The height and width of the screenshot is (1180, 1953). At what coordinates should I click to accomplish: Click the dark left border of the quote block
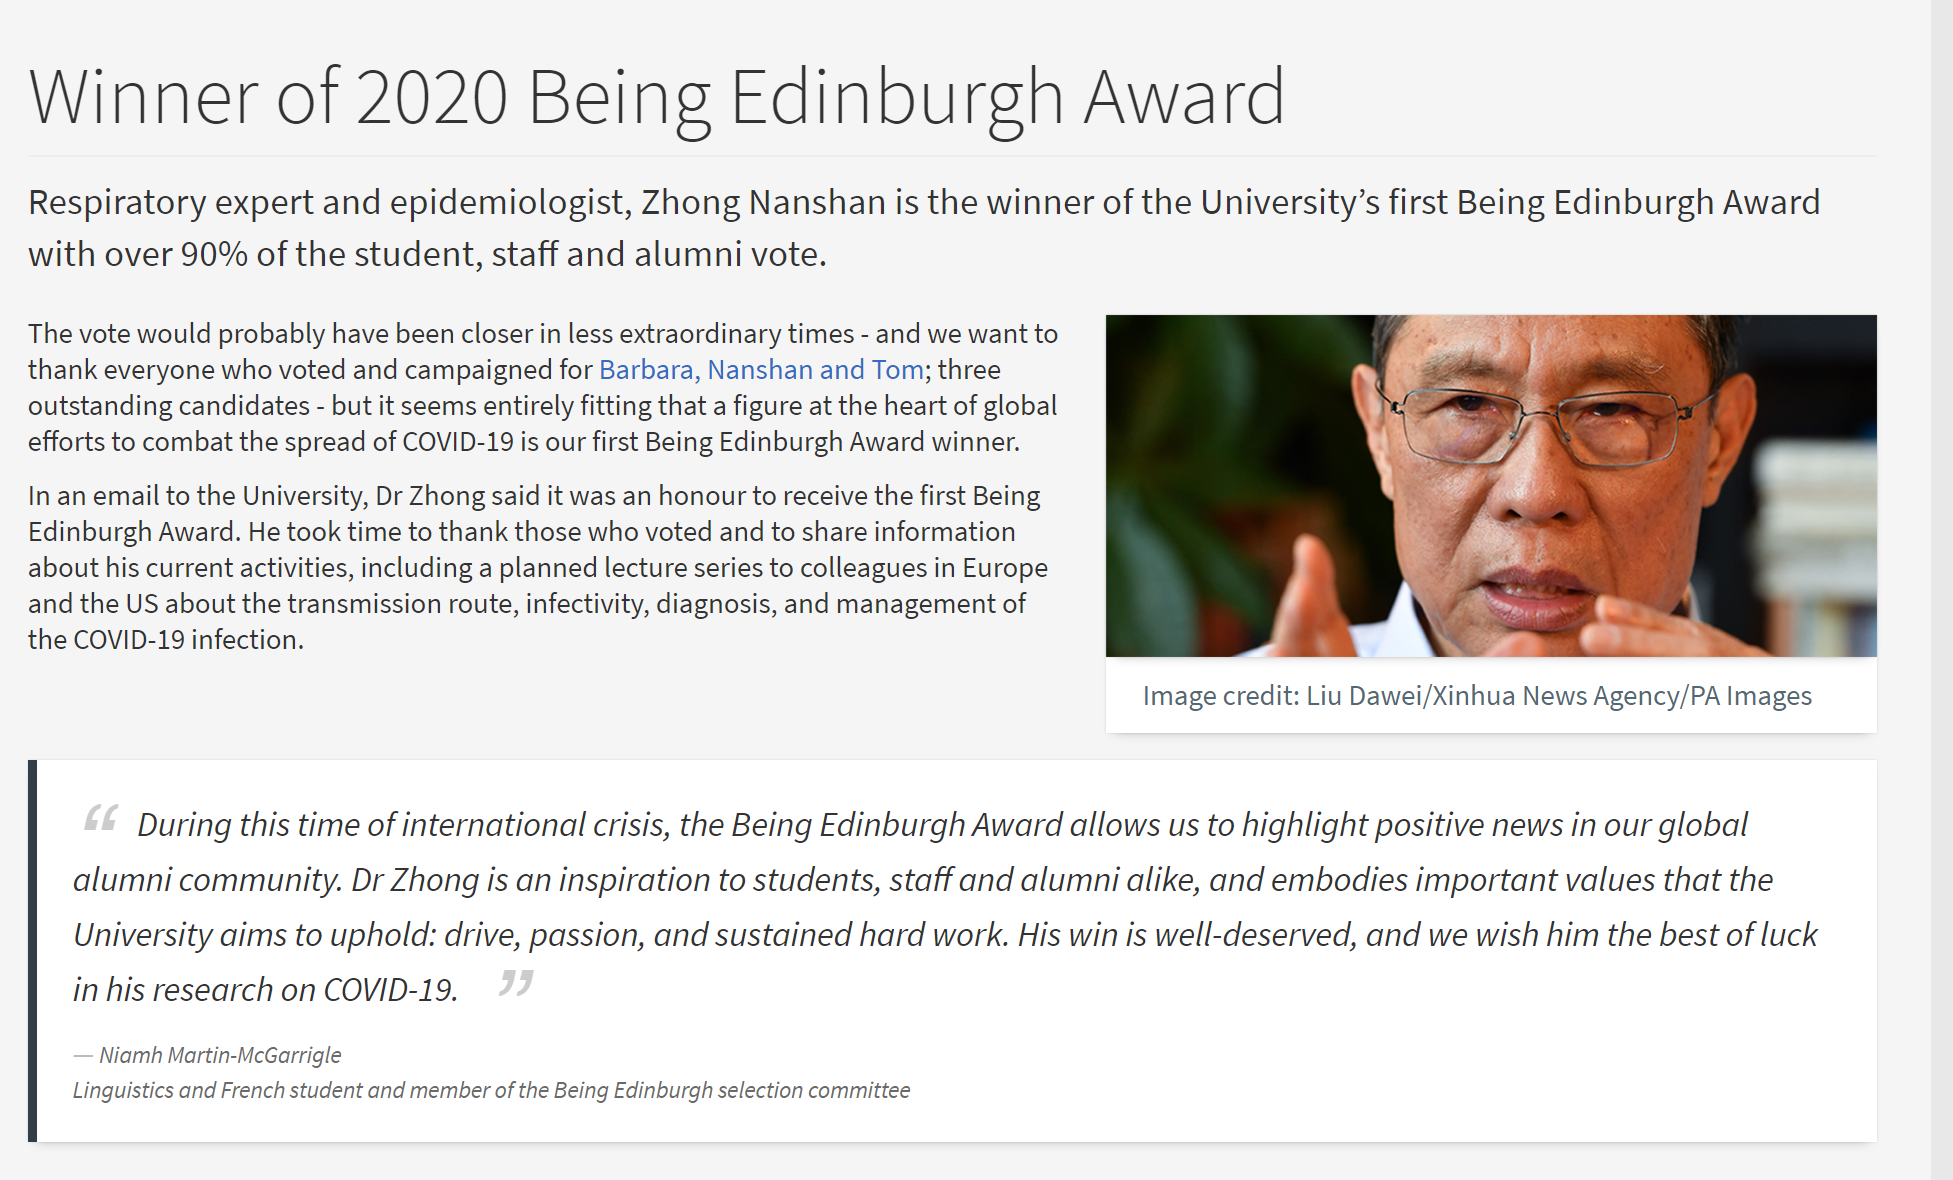(32, 950)
